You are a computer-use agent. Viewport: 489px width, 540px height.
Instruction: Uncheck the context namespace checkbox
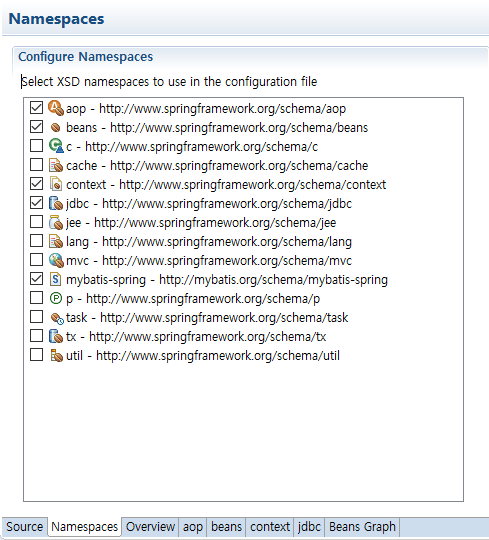click(37, 184)
